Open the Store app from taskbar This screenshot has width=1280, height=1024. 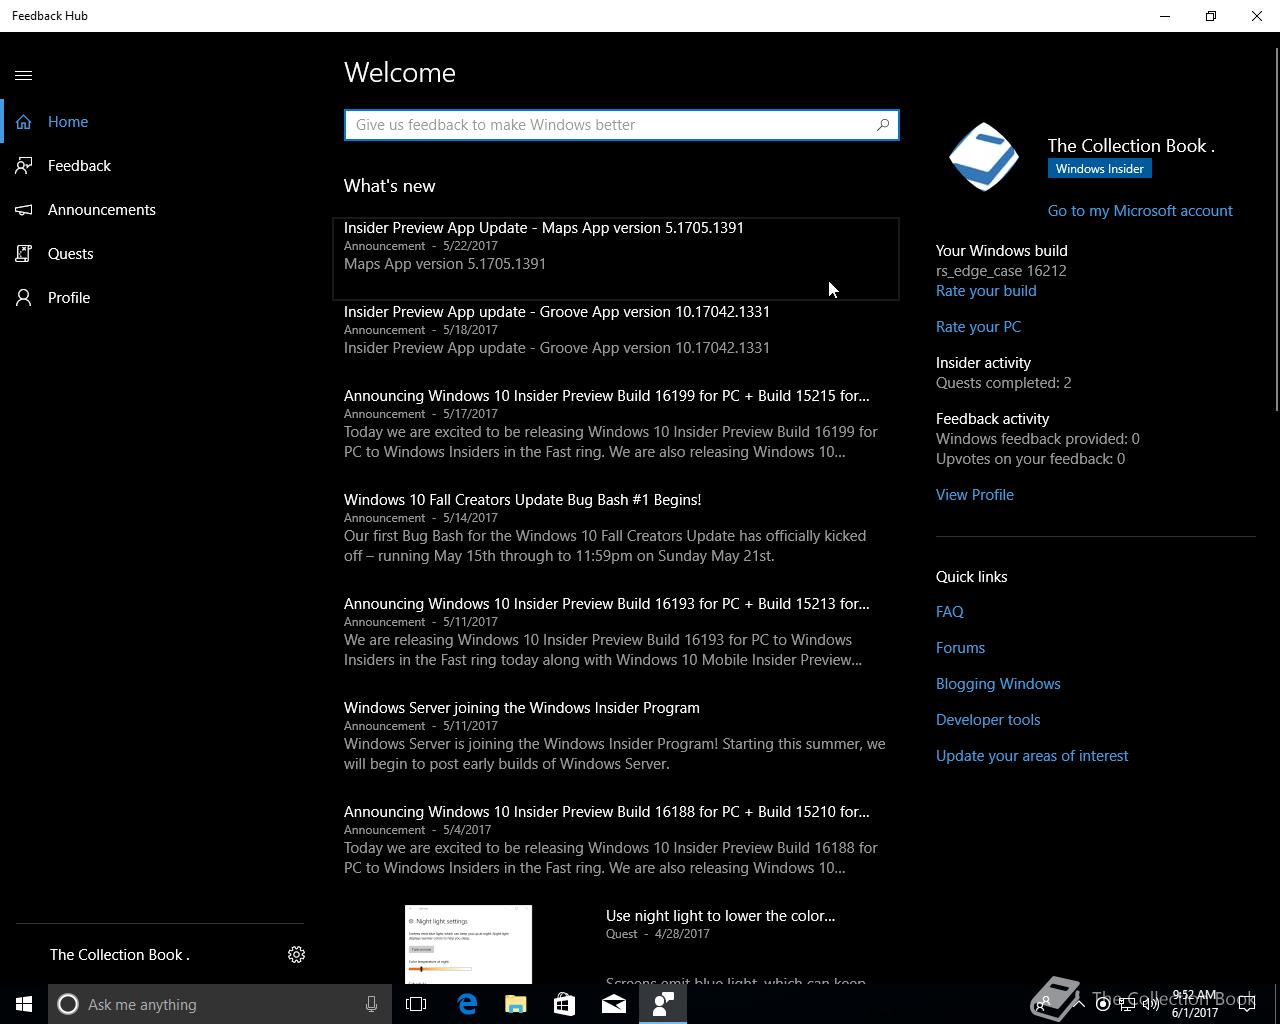565,1004
